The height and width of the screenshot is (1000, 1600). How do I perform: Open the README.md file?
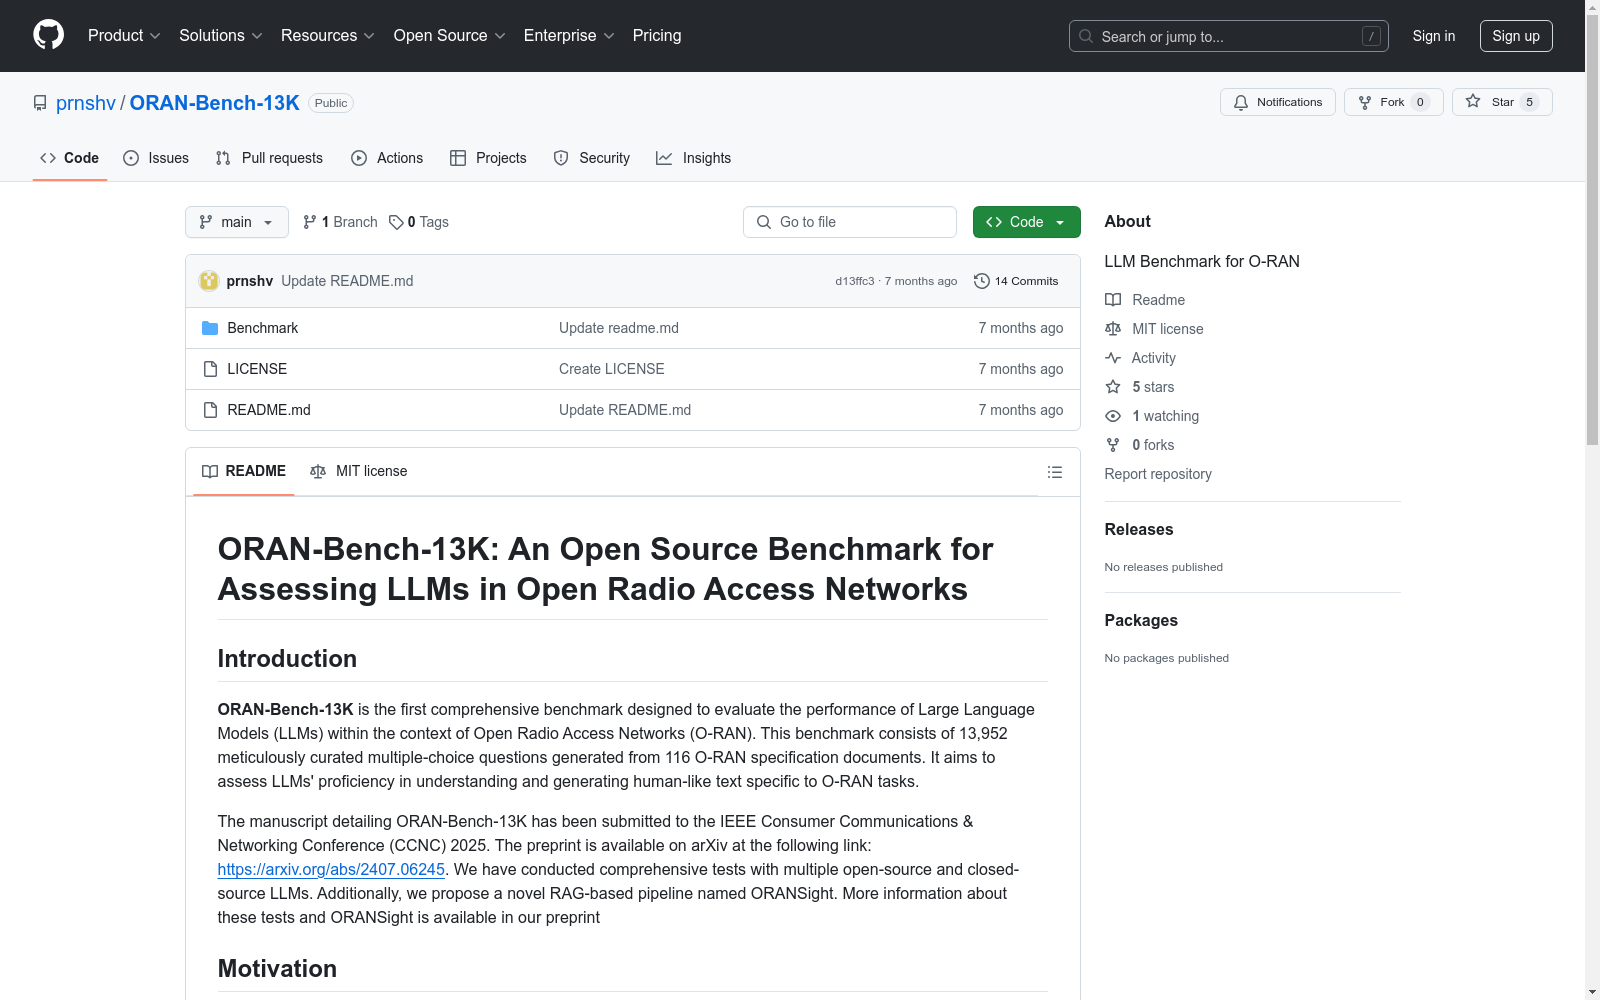coord(269,410)
